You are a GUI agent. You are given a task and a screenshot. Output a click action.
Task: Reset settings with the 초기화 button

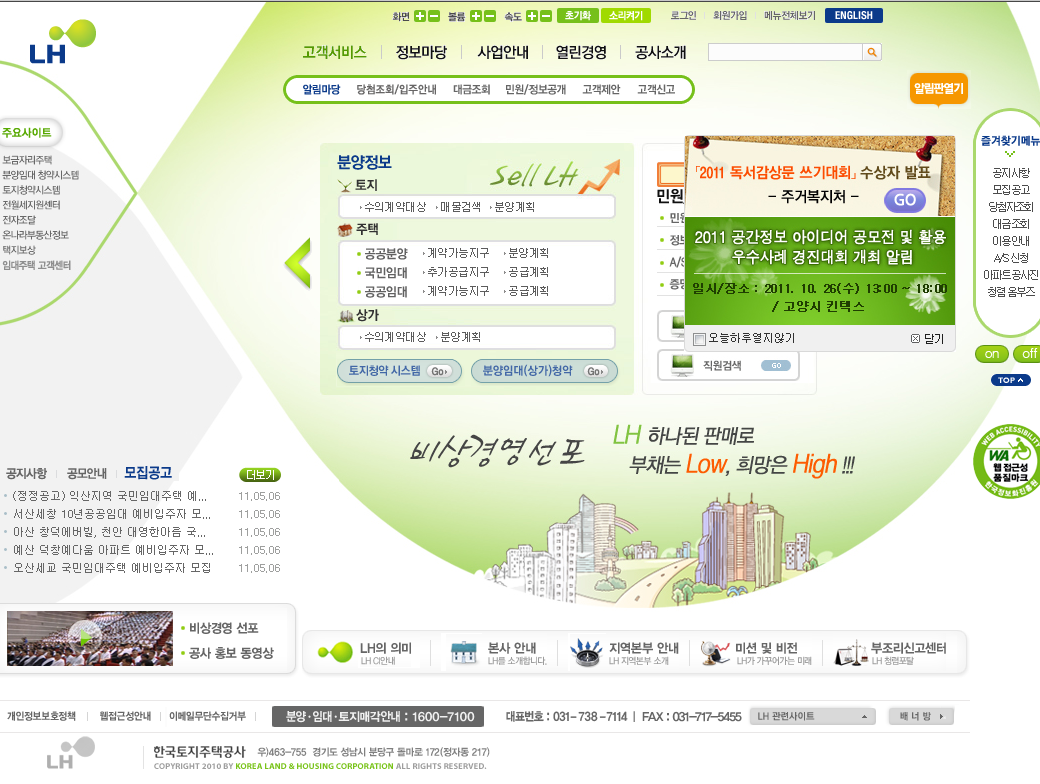(578, 16)
